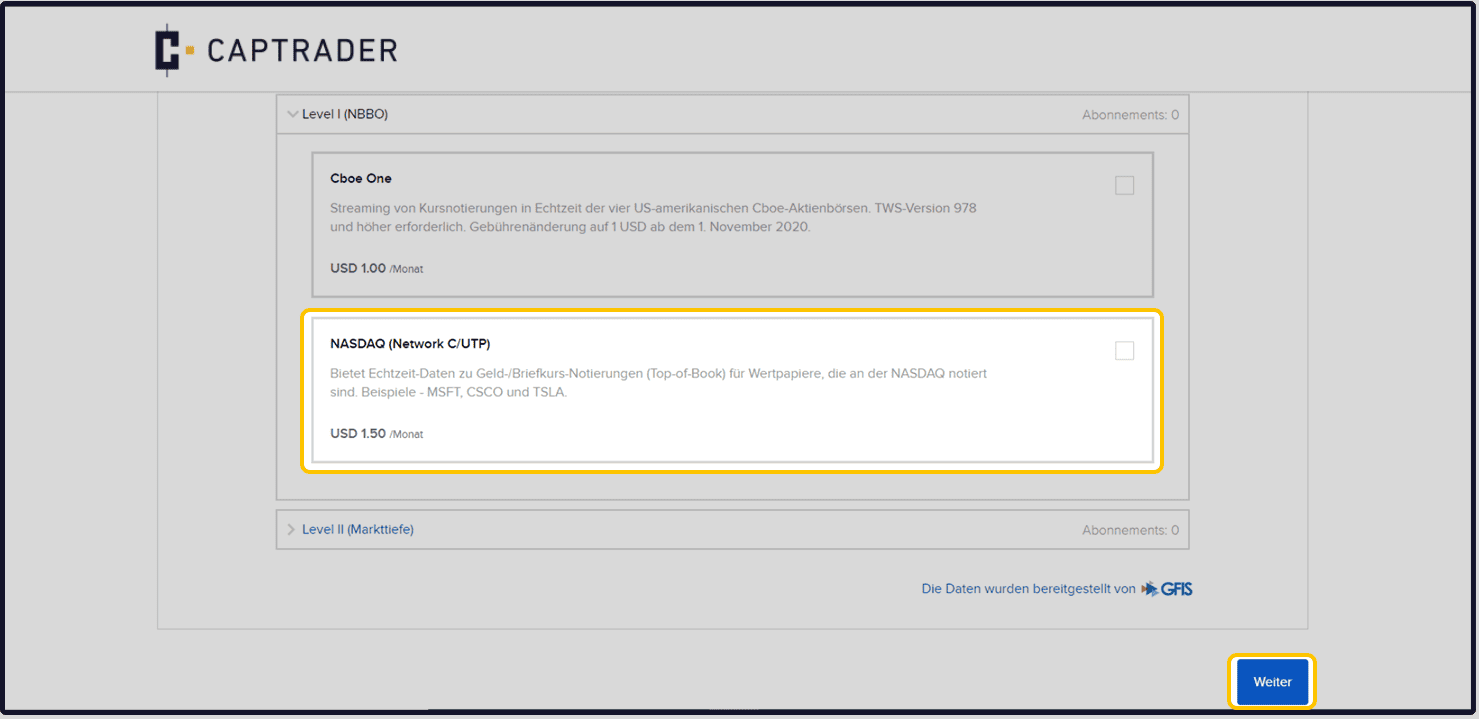1479x719 pixels.
Task: Click the Level I (NBBO) label
Action: 345,114
